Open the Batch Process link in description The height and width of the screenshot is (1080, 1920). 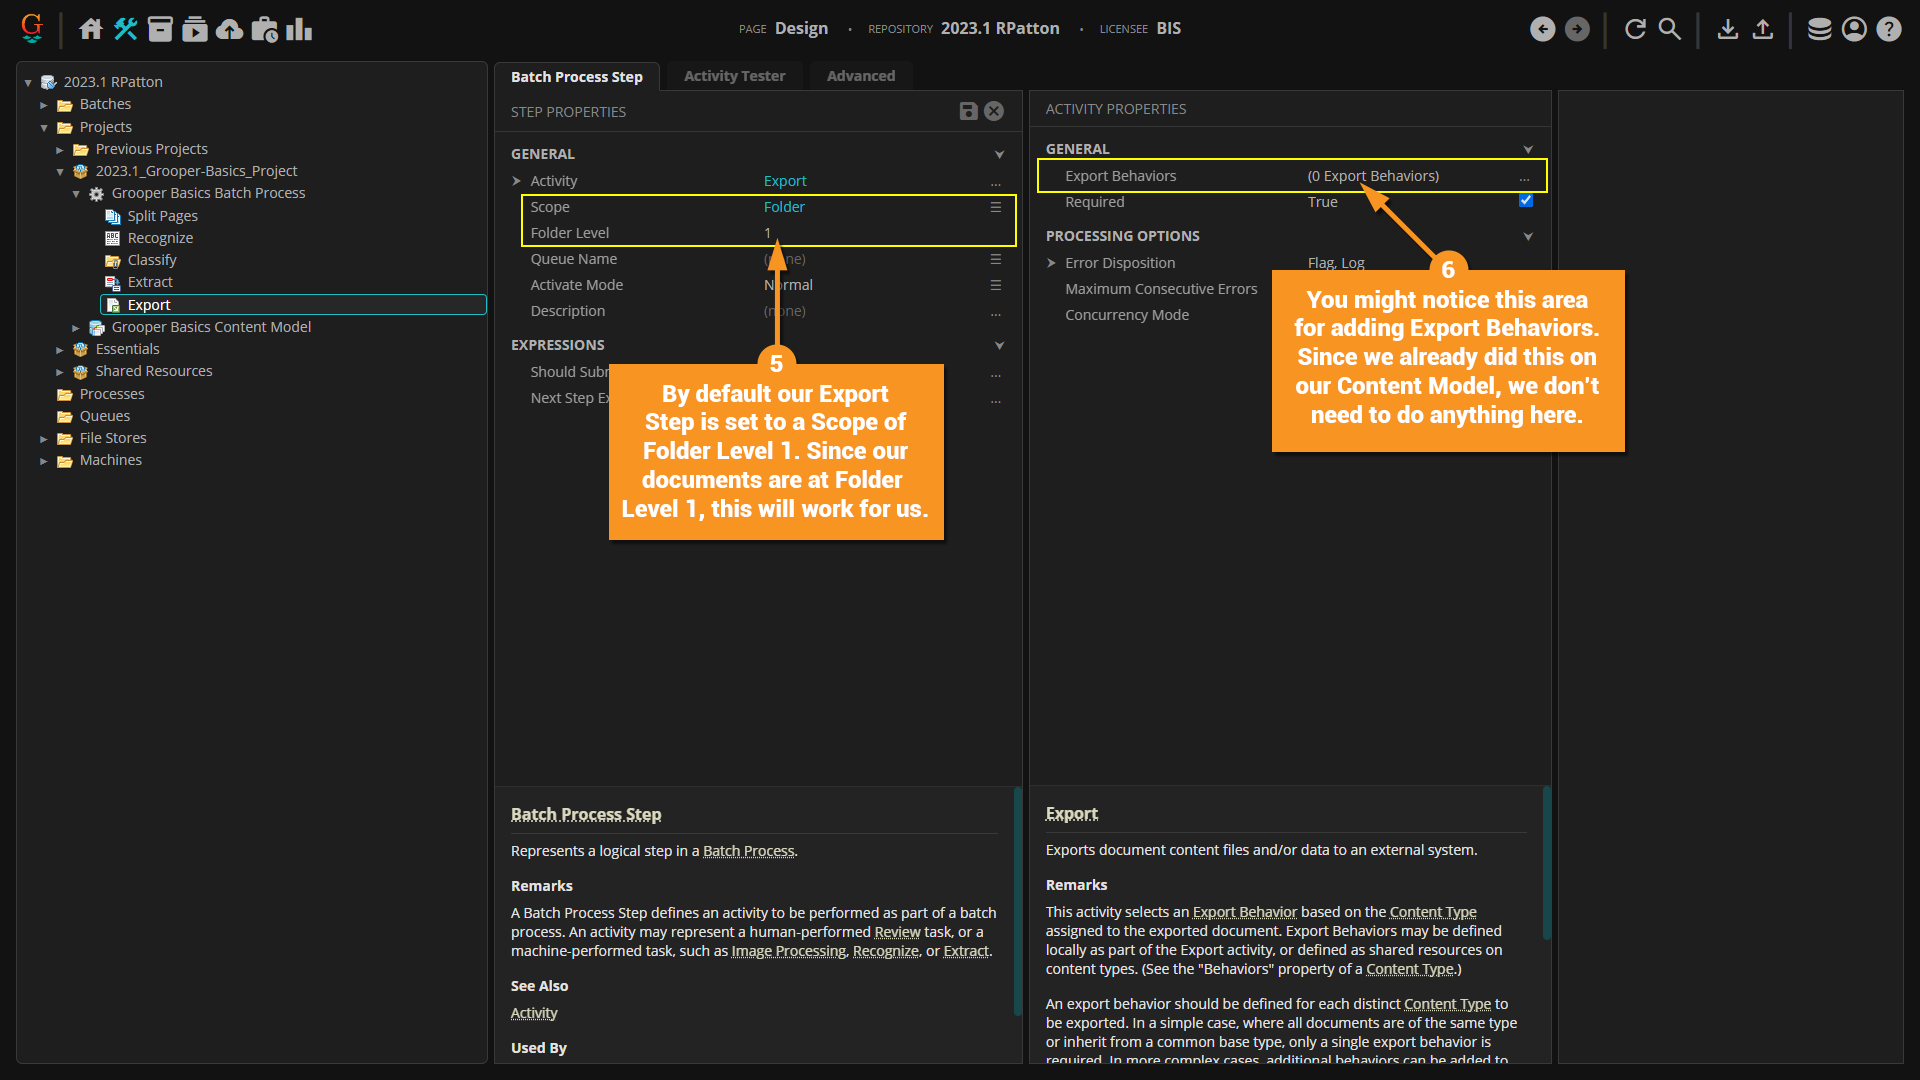(x=748, y=851)
